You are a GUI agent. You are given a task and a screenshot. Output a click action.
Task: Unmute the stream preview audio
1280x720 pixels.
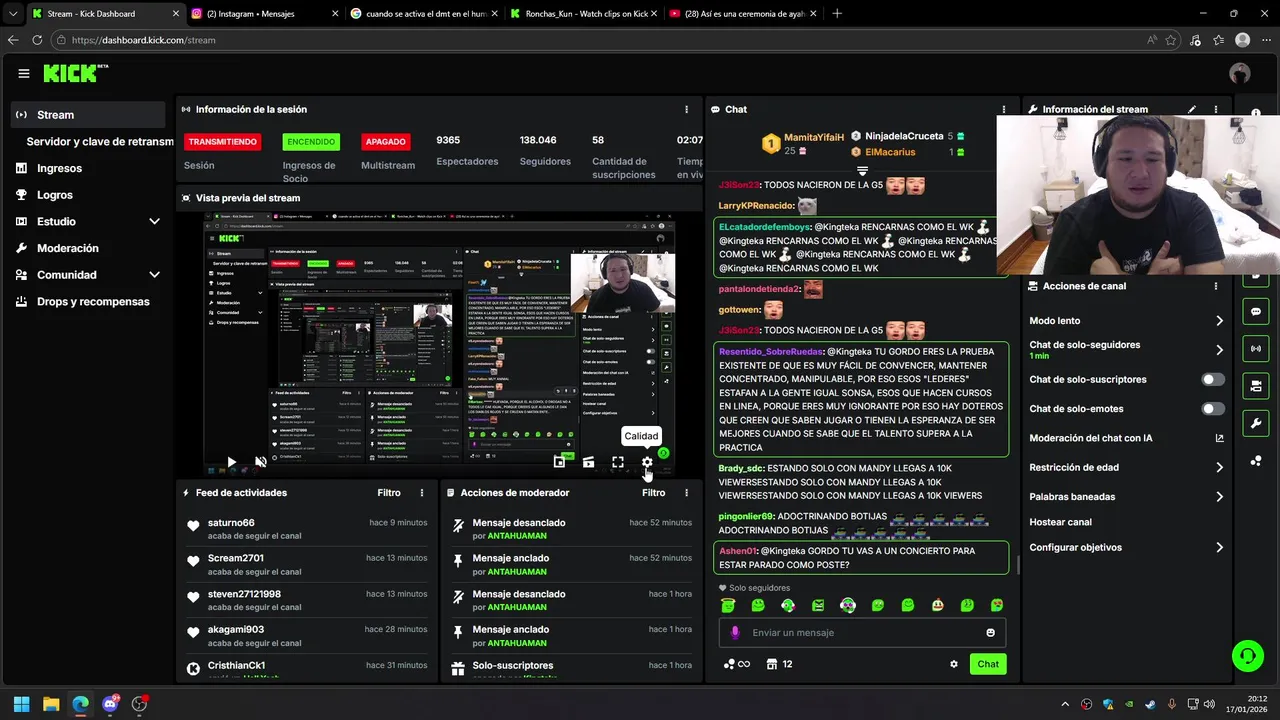point(261,462)
